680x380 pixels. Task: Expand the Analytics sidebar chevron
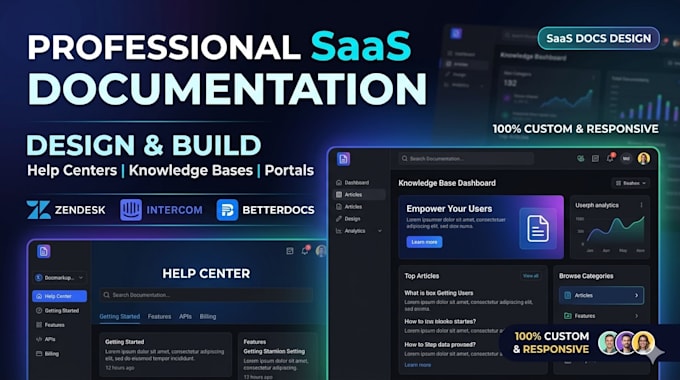380,231
